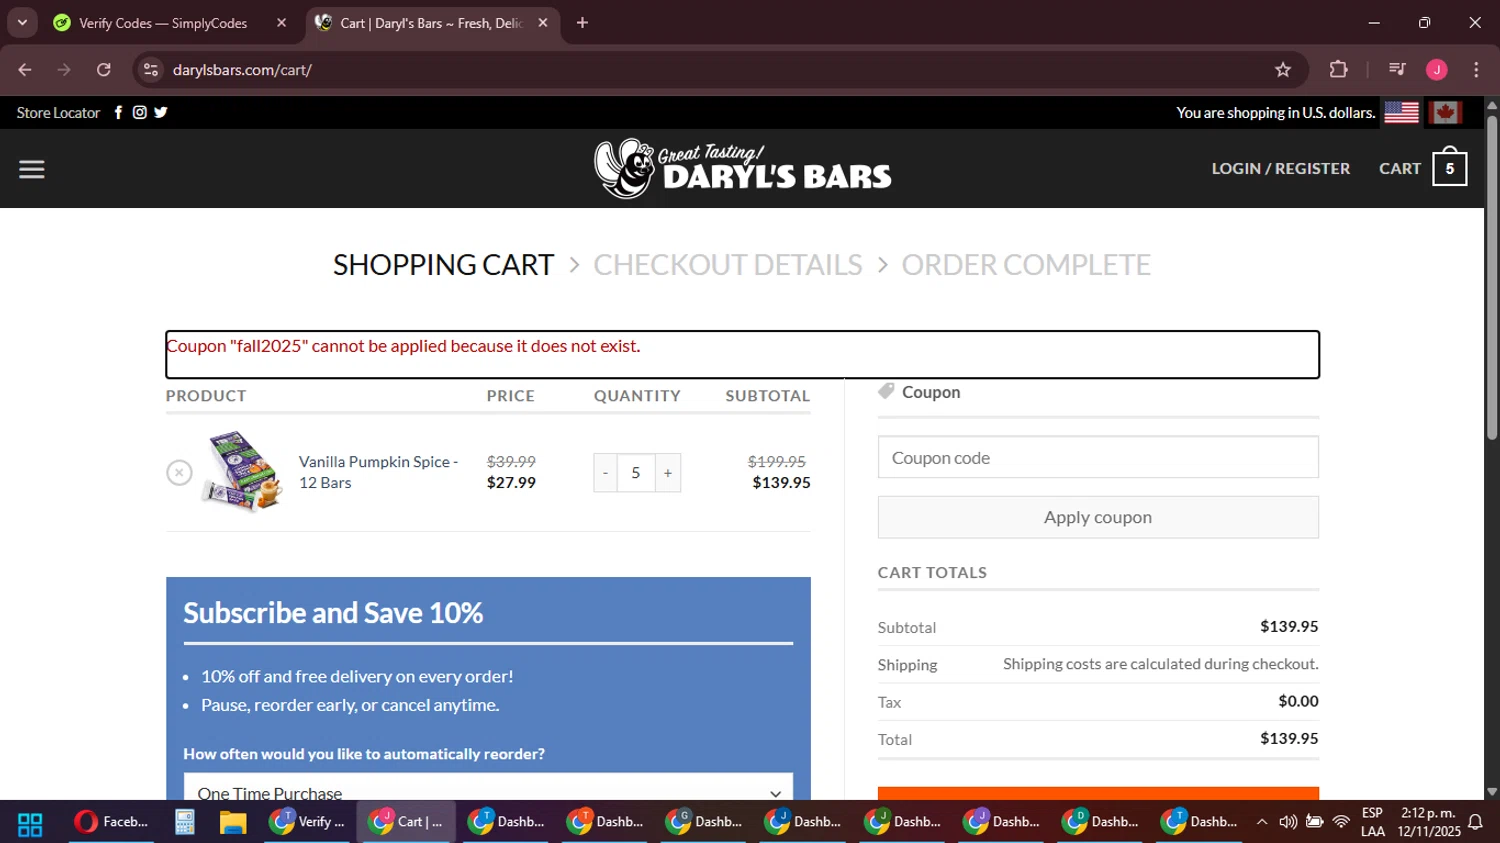Click the crossed-out $199.95 subtotal

[x=777, y=461]
